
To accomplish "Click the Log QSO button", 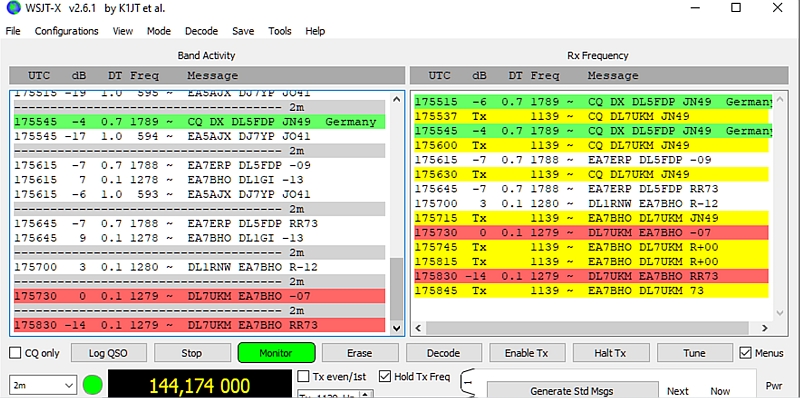I will [108, 353].
